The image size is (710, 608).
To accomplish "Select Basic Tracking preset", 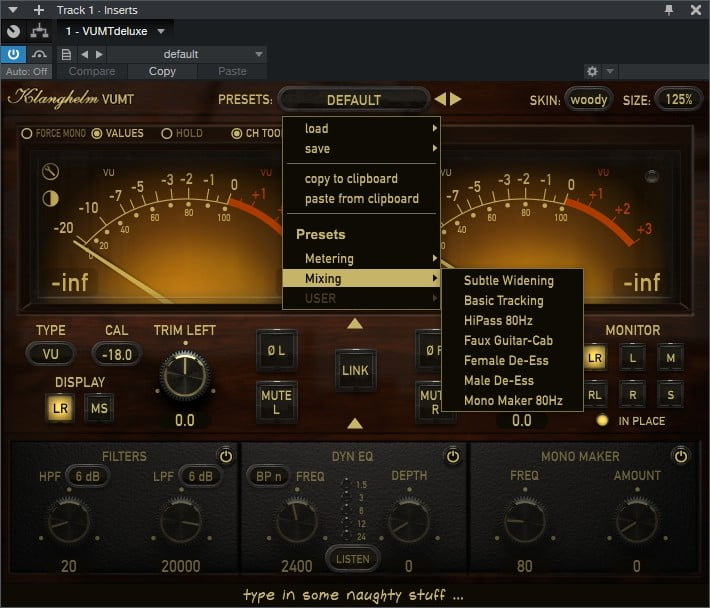I will click(x=512, y=301).
